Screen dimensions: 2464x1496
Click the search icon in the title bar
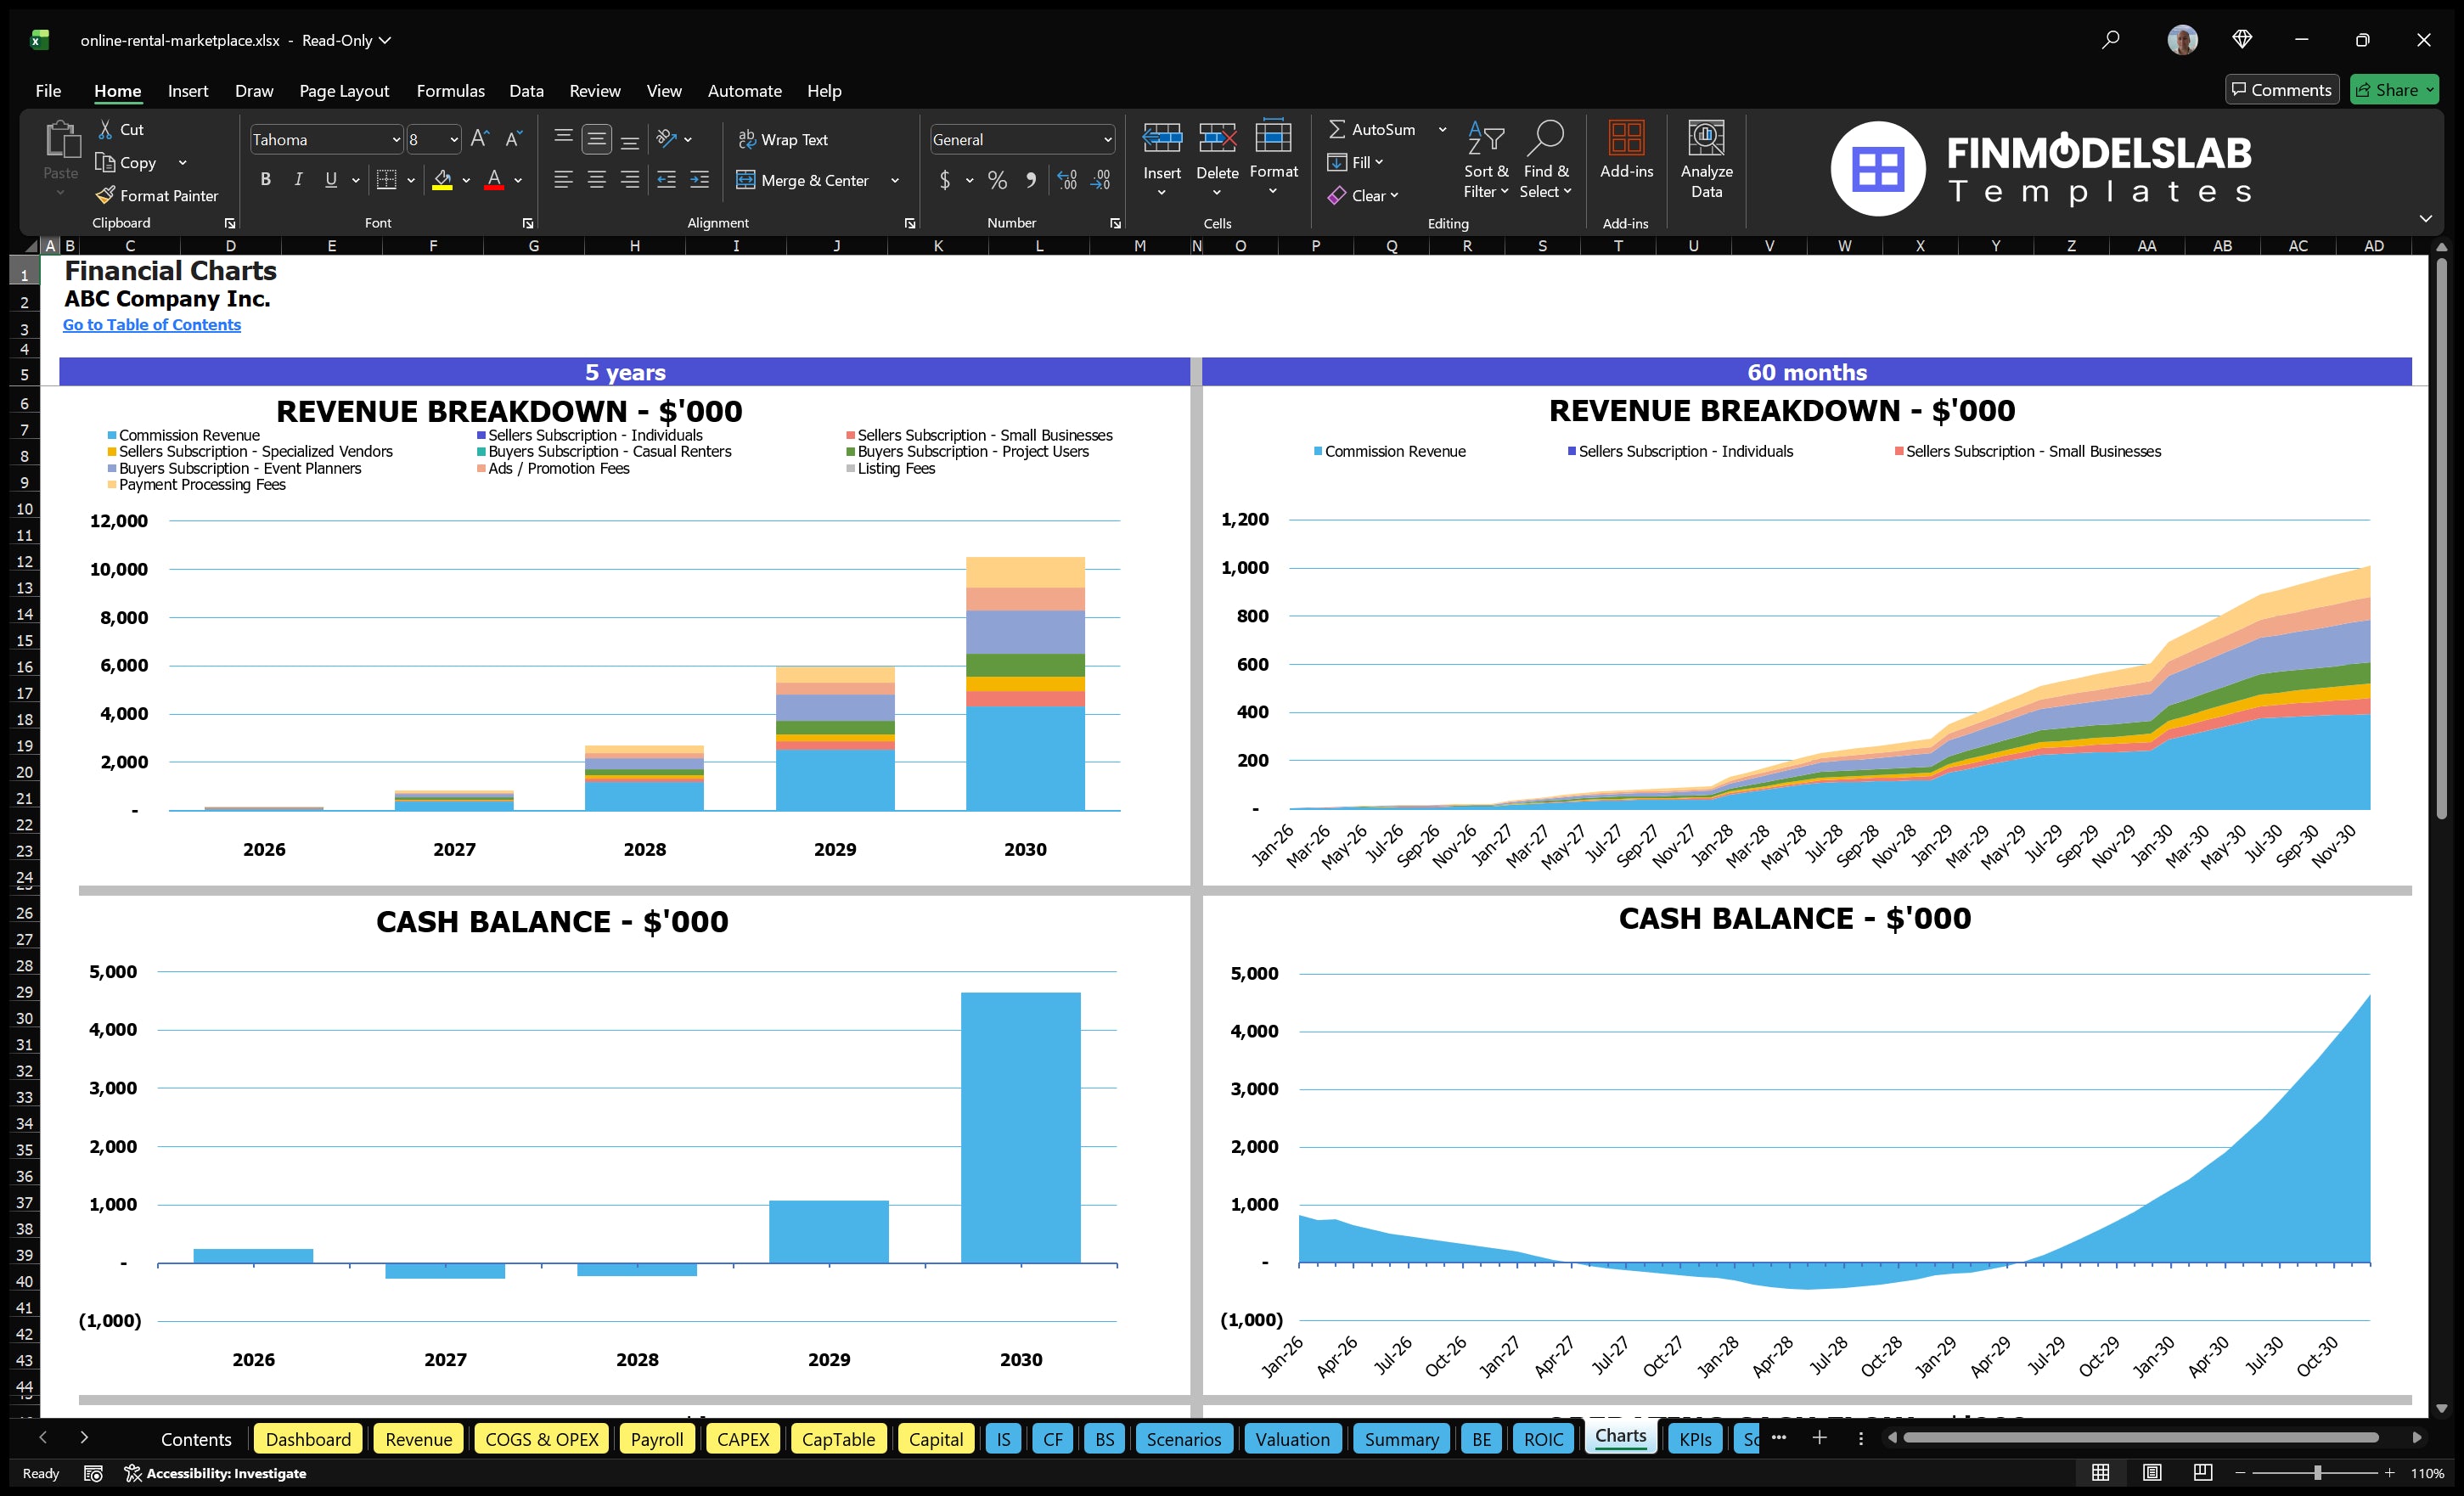(x=2110, y=40)
